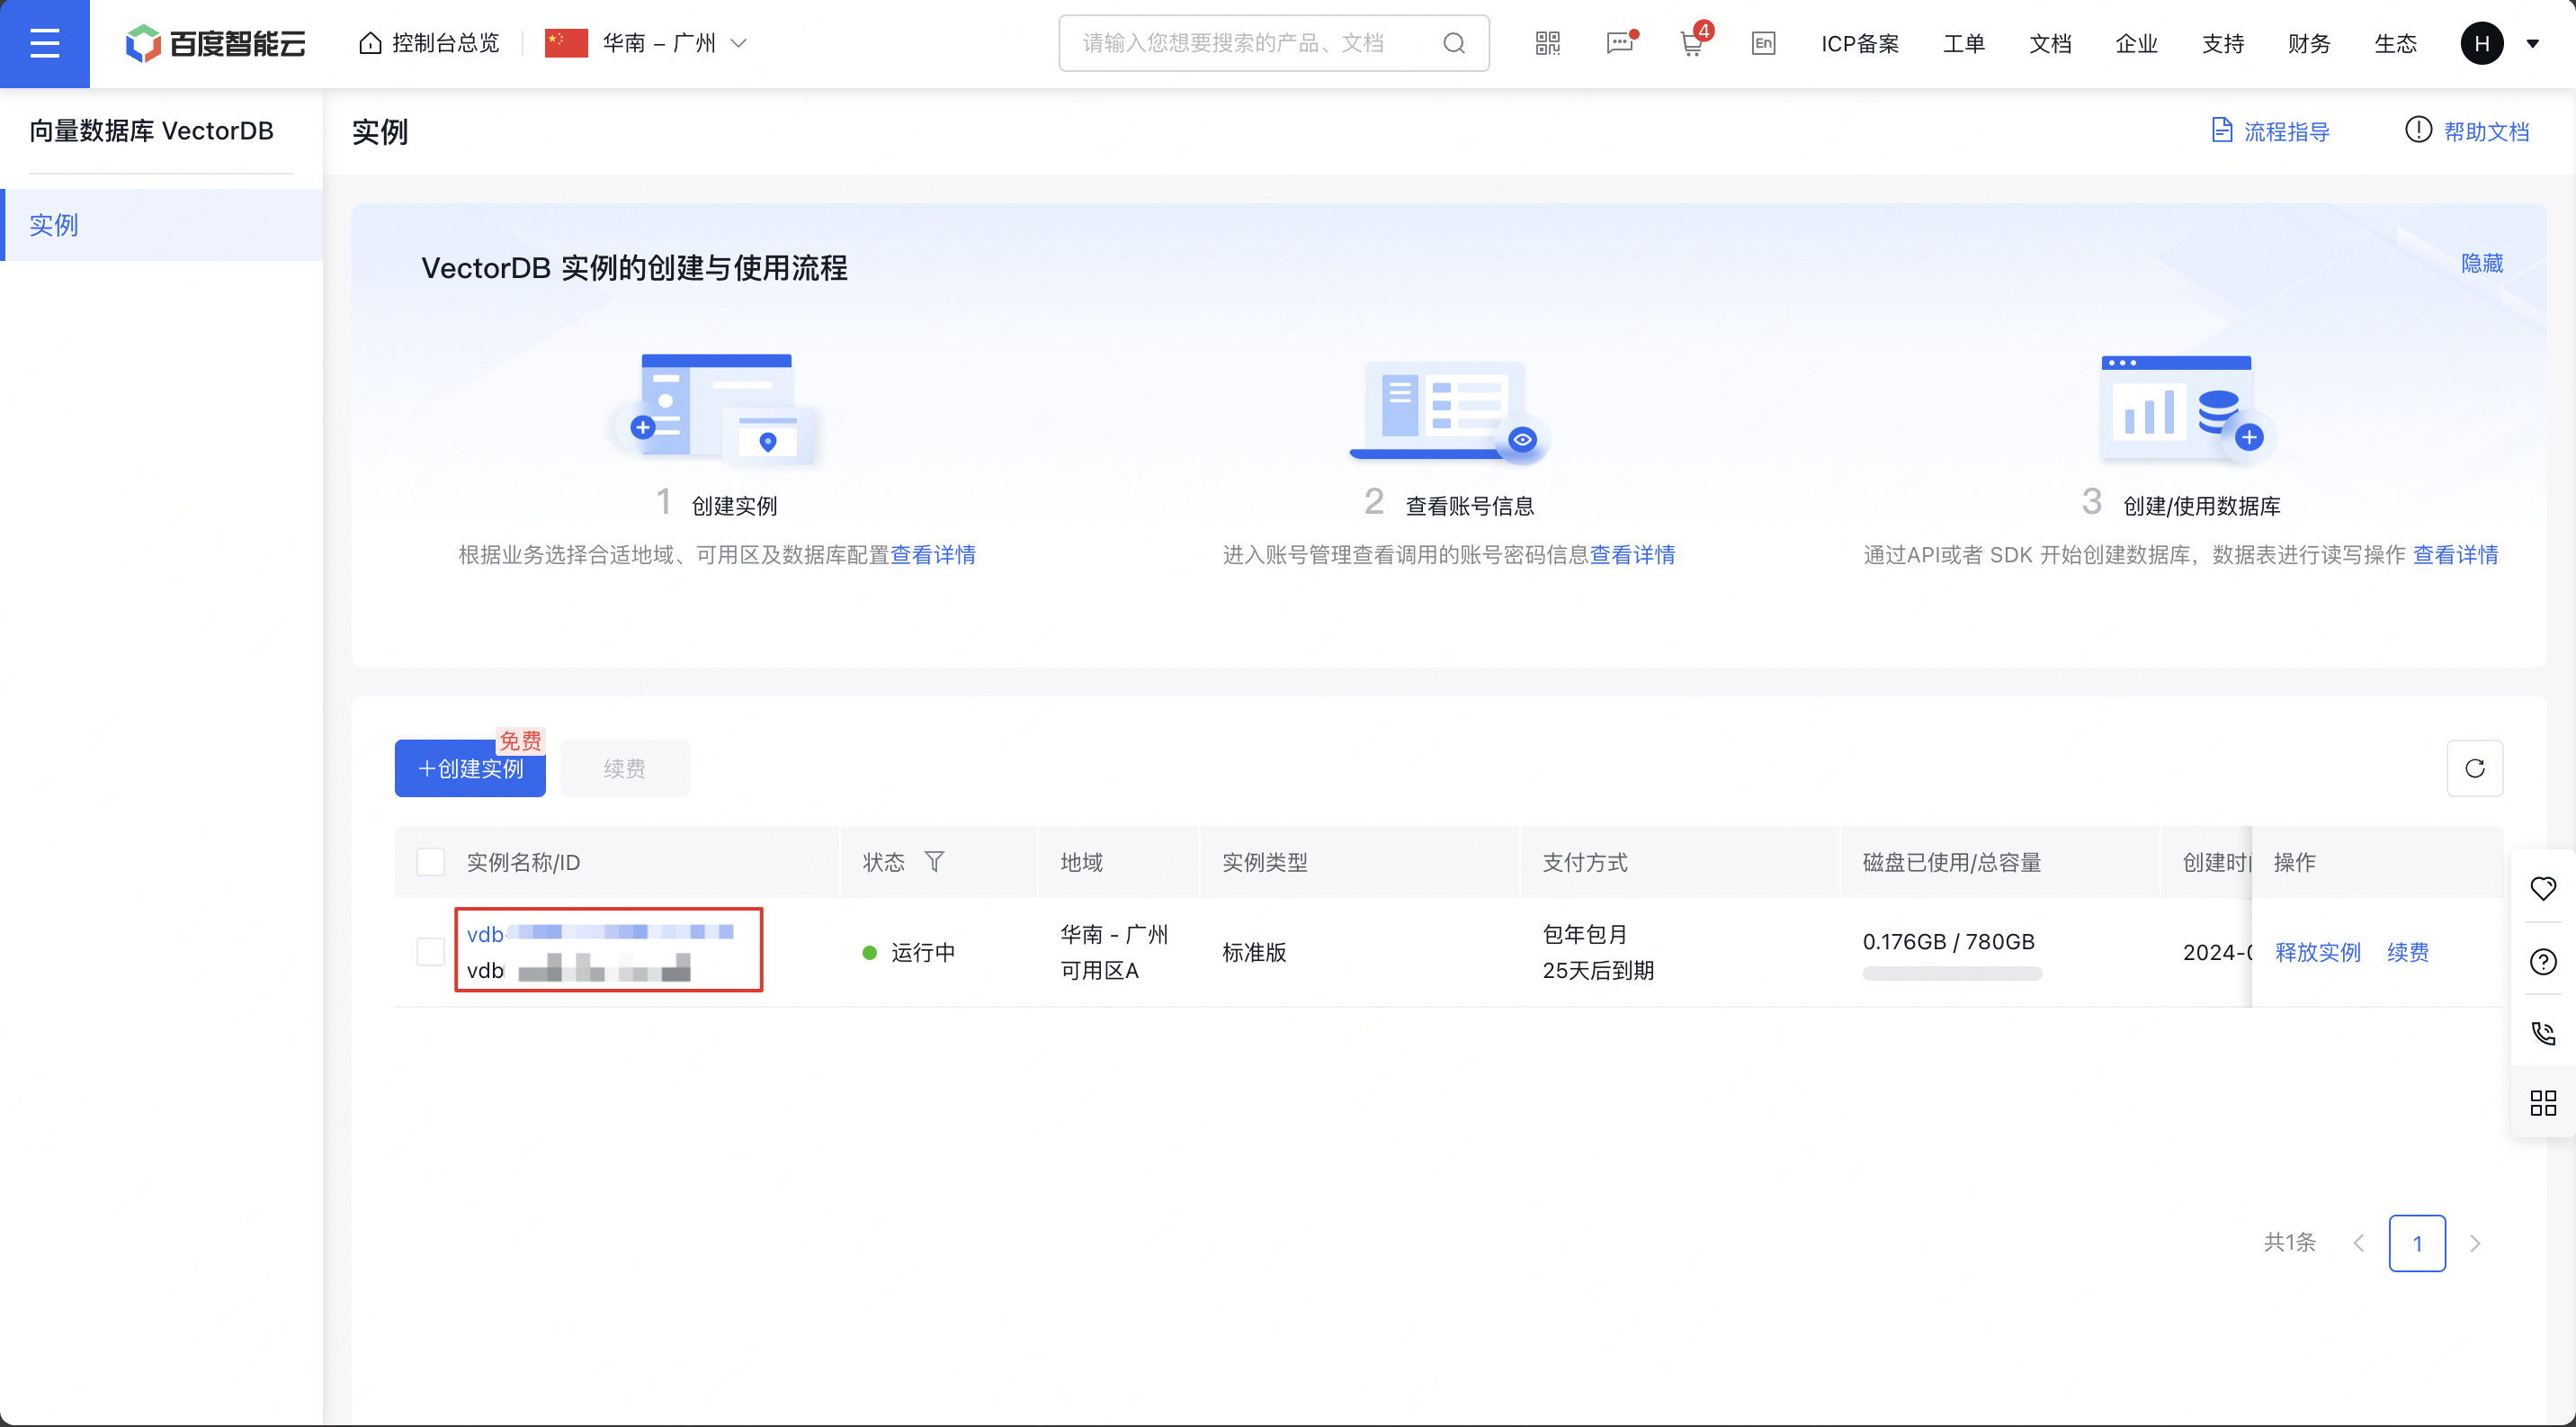Open the shopping cart icon
Image resolution: width=2576 pixels, height=1427 pixels.
(x=1692, y=43)
